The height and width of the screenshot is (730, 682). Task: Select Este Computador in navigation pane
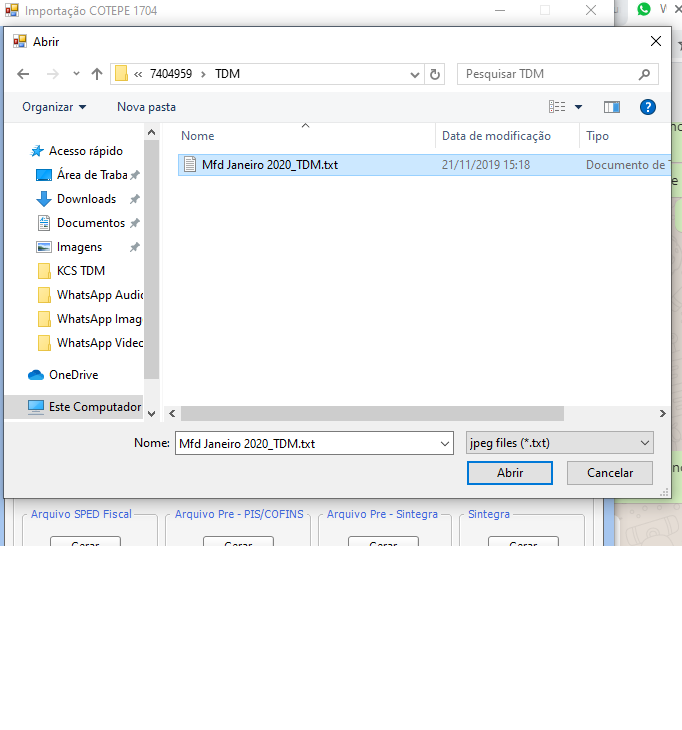(x=95, y=407)
